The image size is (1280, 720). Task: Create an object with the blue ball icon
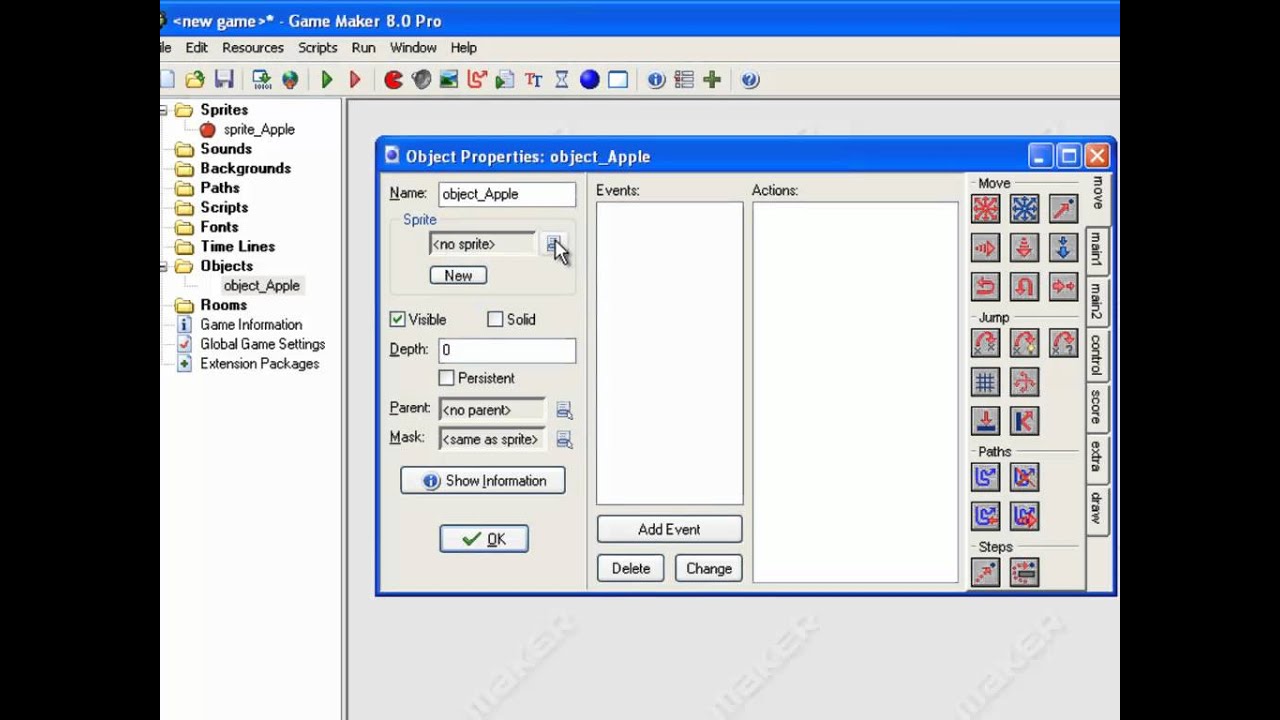click(590, 80)
